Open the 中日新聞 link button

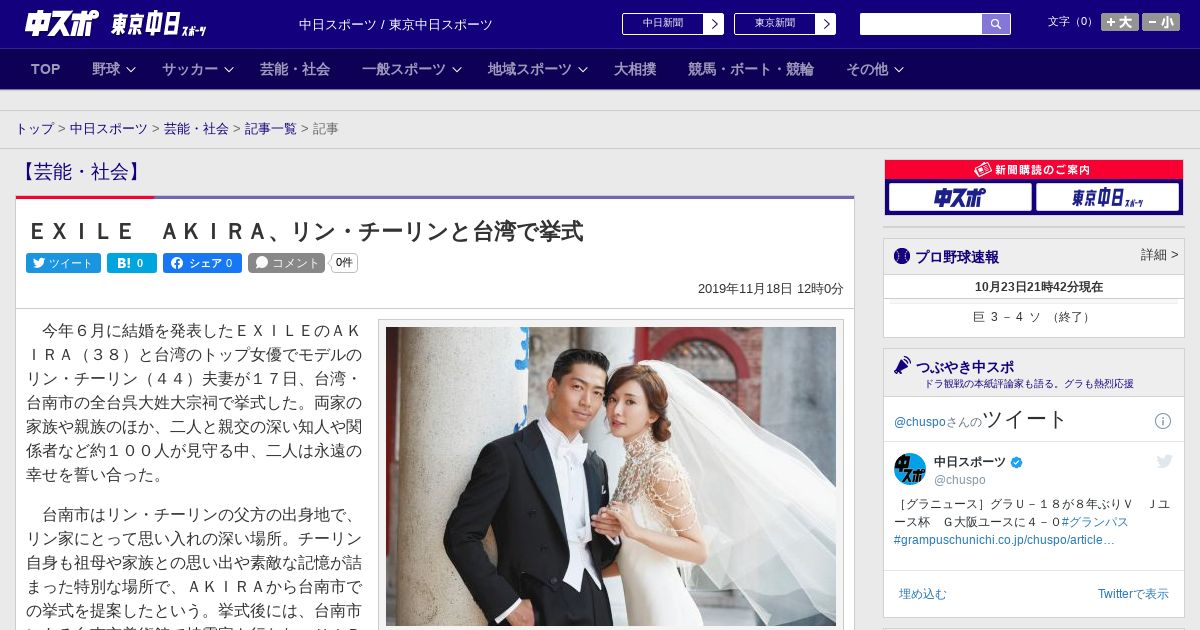(x=673, y=24)
